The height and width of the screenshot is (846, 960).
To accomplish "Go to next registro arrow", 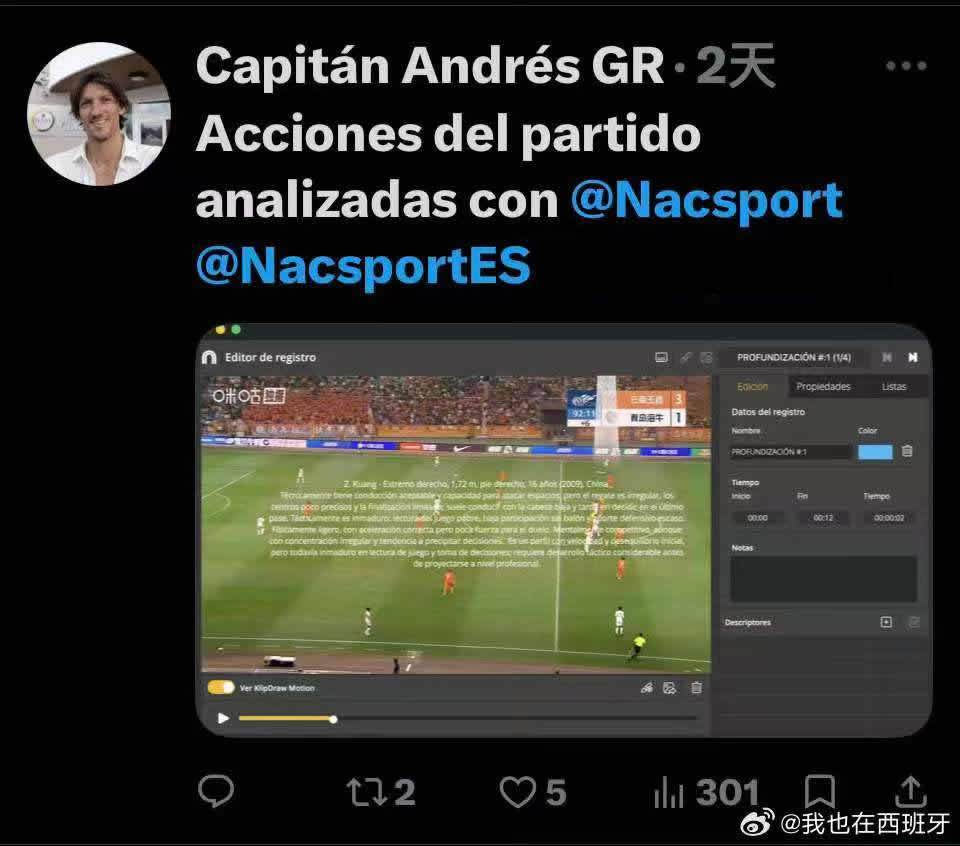I will (912, 357).
